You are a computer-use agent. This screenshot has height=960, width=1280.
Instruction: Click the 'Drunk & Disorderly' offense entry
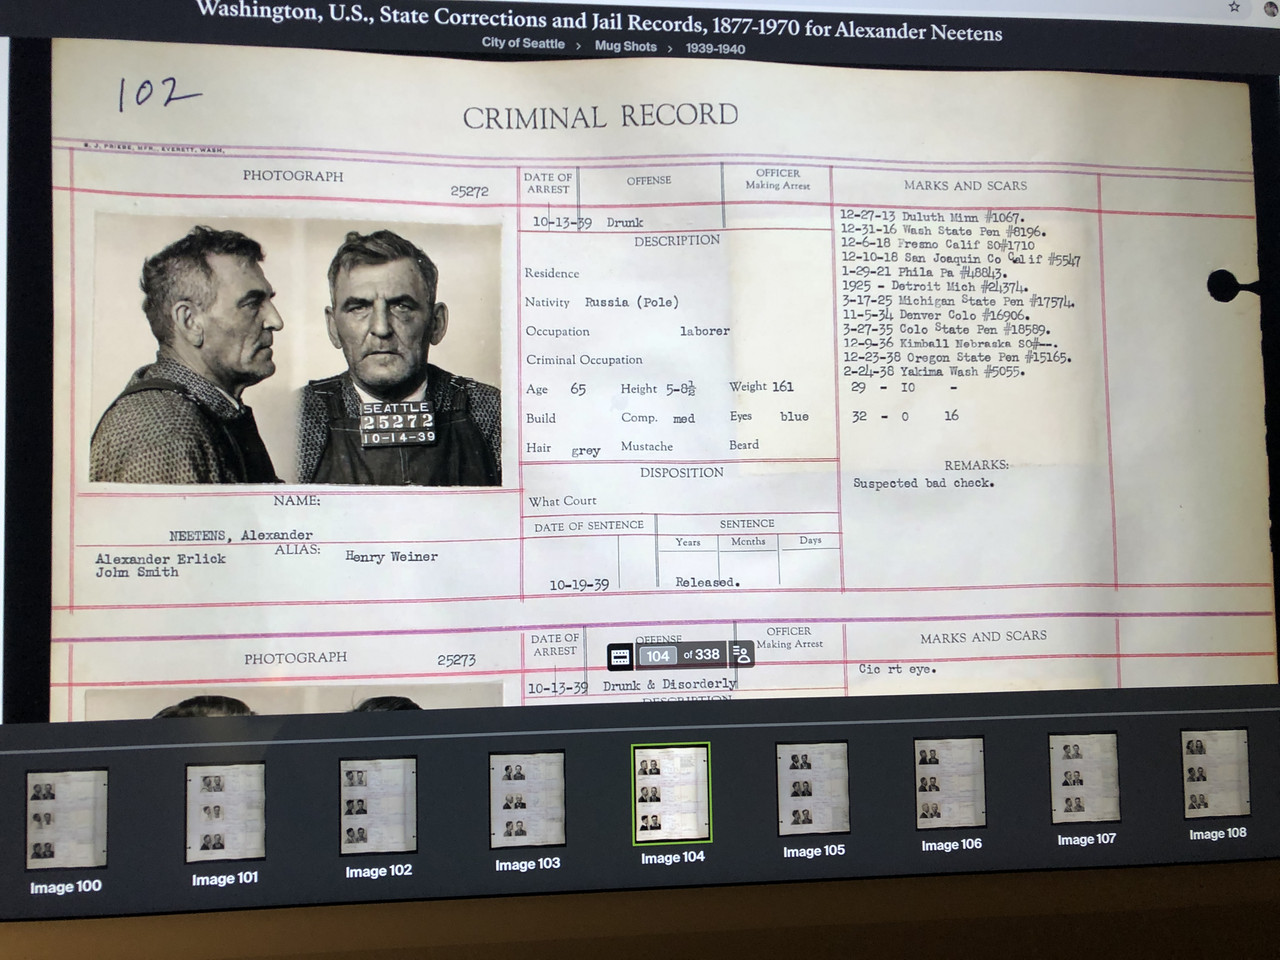tap(669, 685)
